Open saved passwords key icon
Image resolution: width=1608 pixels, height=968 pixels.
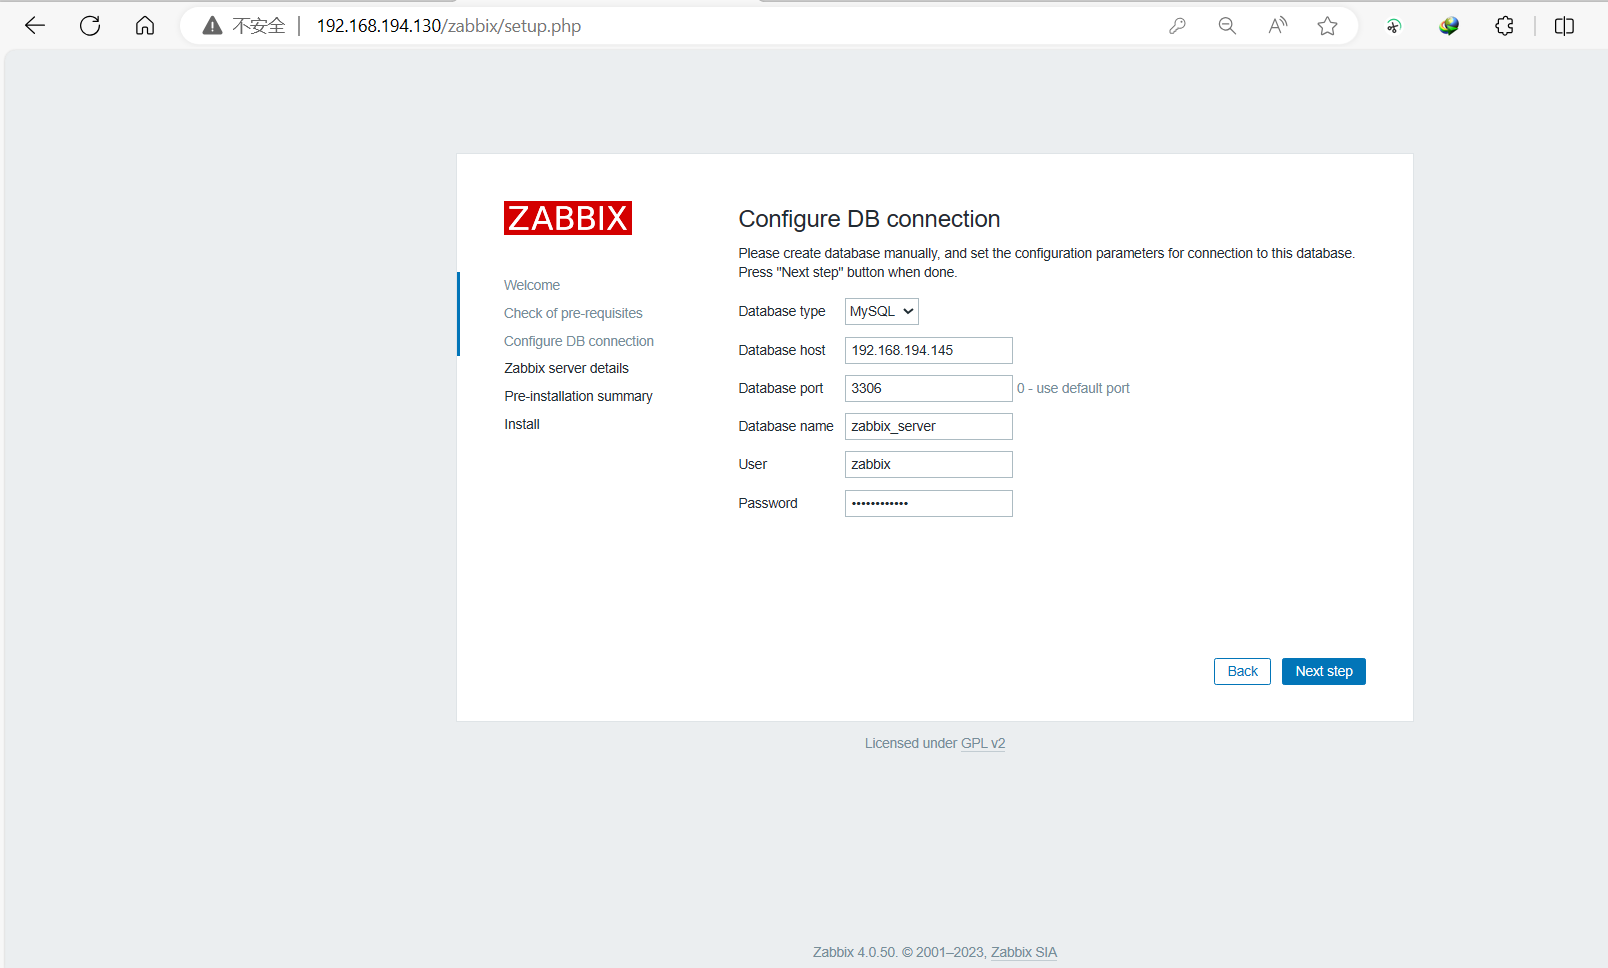pyautogui.click(x=1177, y=26)
